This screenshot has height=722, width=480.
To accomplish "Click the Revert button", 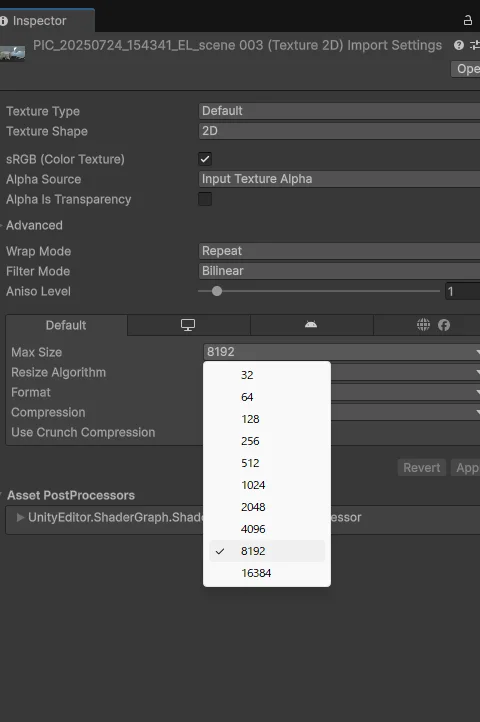I will click(421, 468).
